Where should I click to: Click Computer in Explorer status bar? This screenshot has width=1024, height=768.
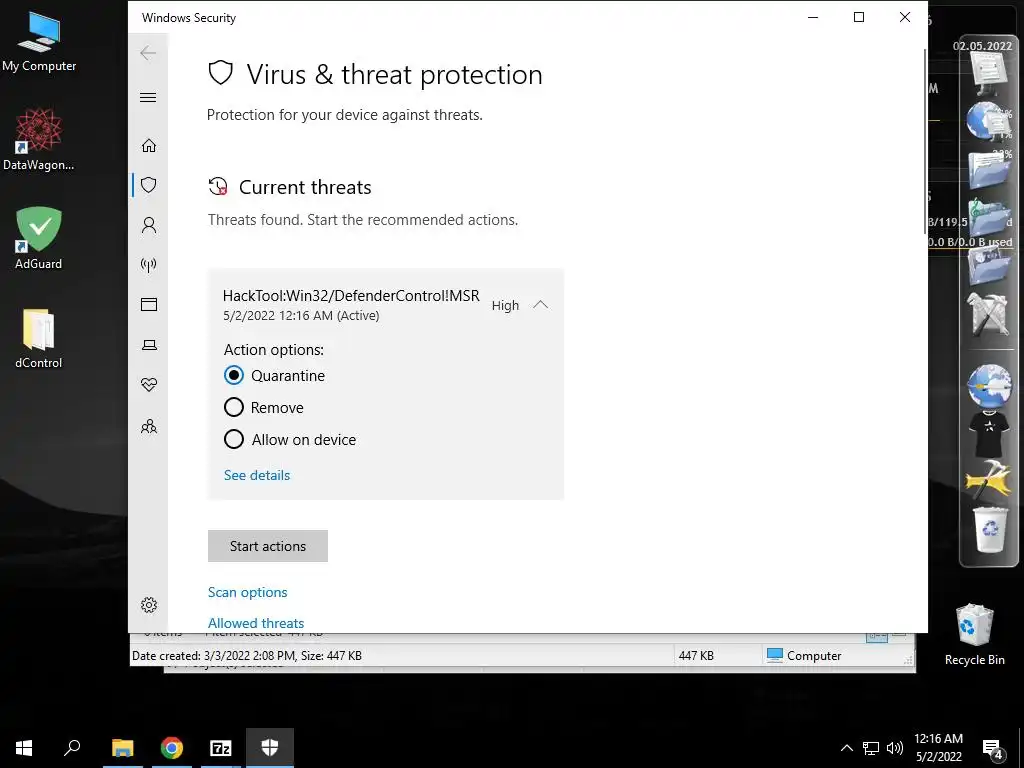(x=804, y=655)
